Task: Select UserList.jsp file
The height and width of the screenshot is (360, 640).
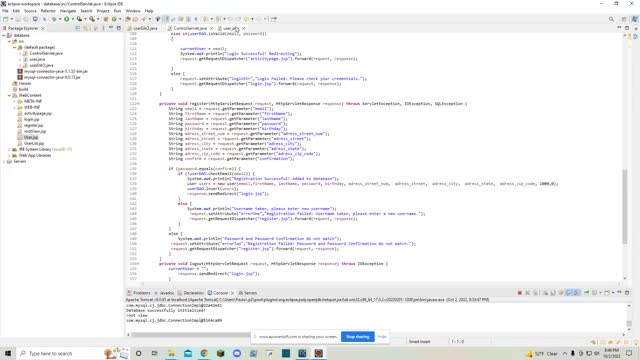Action: [33, 143]
